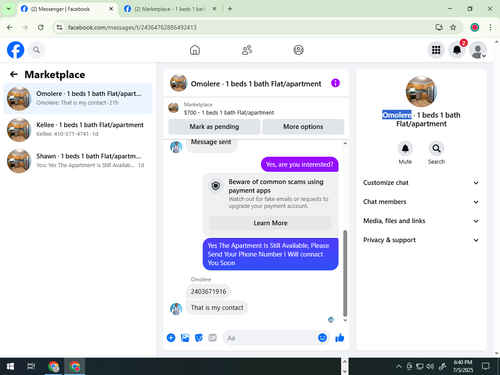Expand Privacy & support section

coord(421,240)
